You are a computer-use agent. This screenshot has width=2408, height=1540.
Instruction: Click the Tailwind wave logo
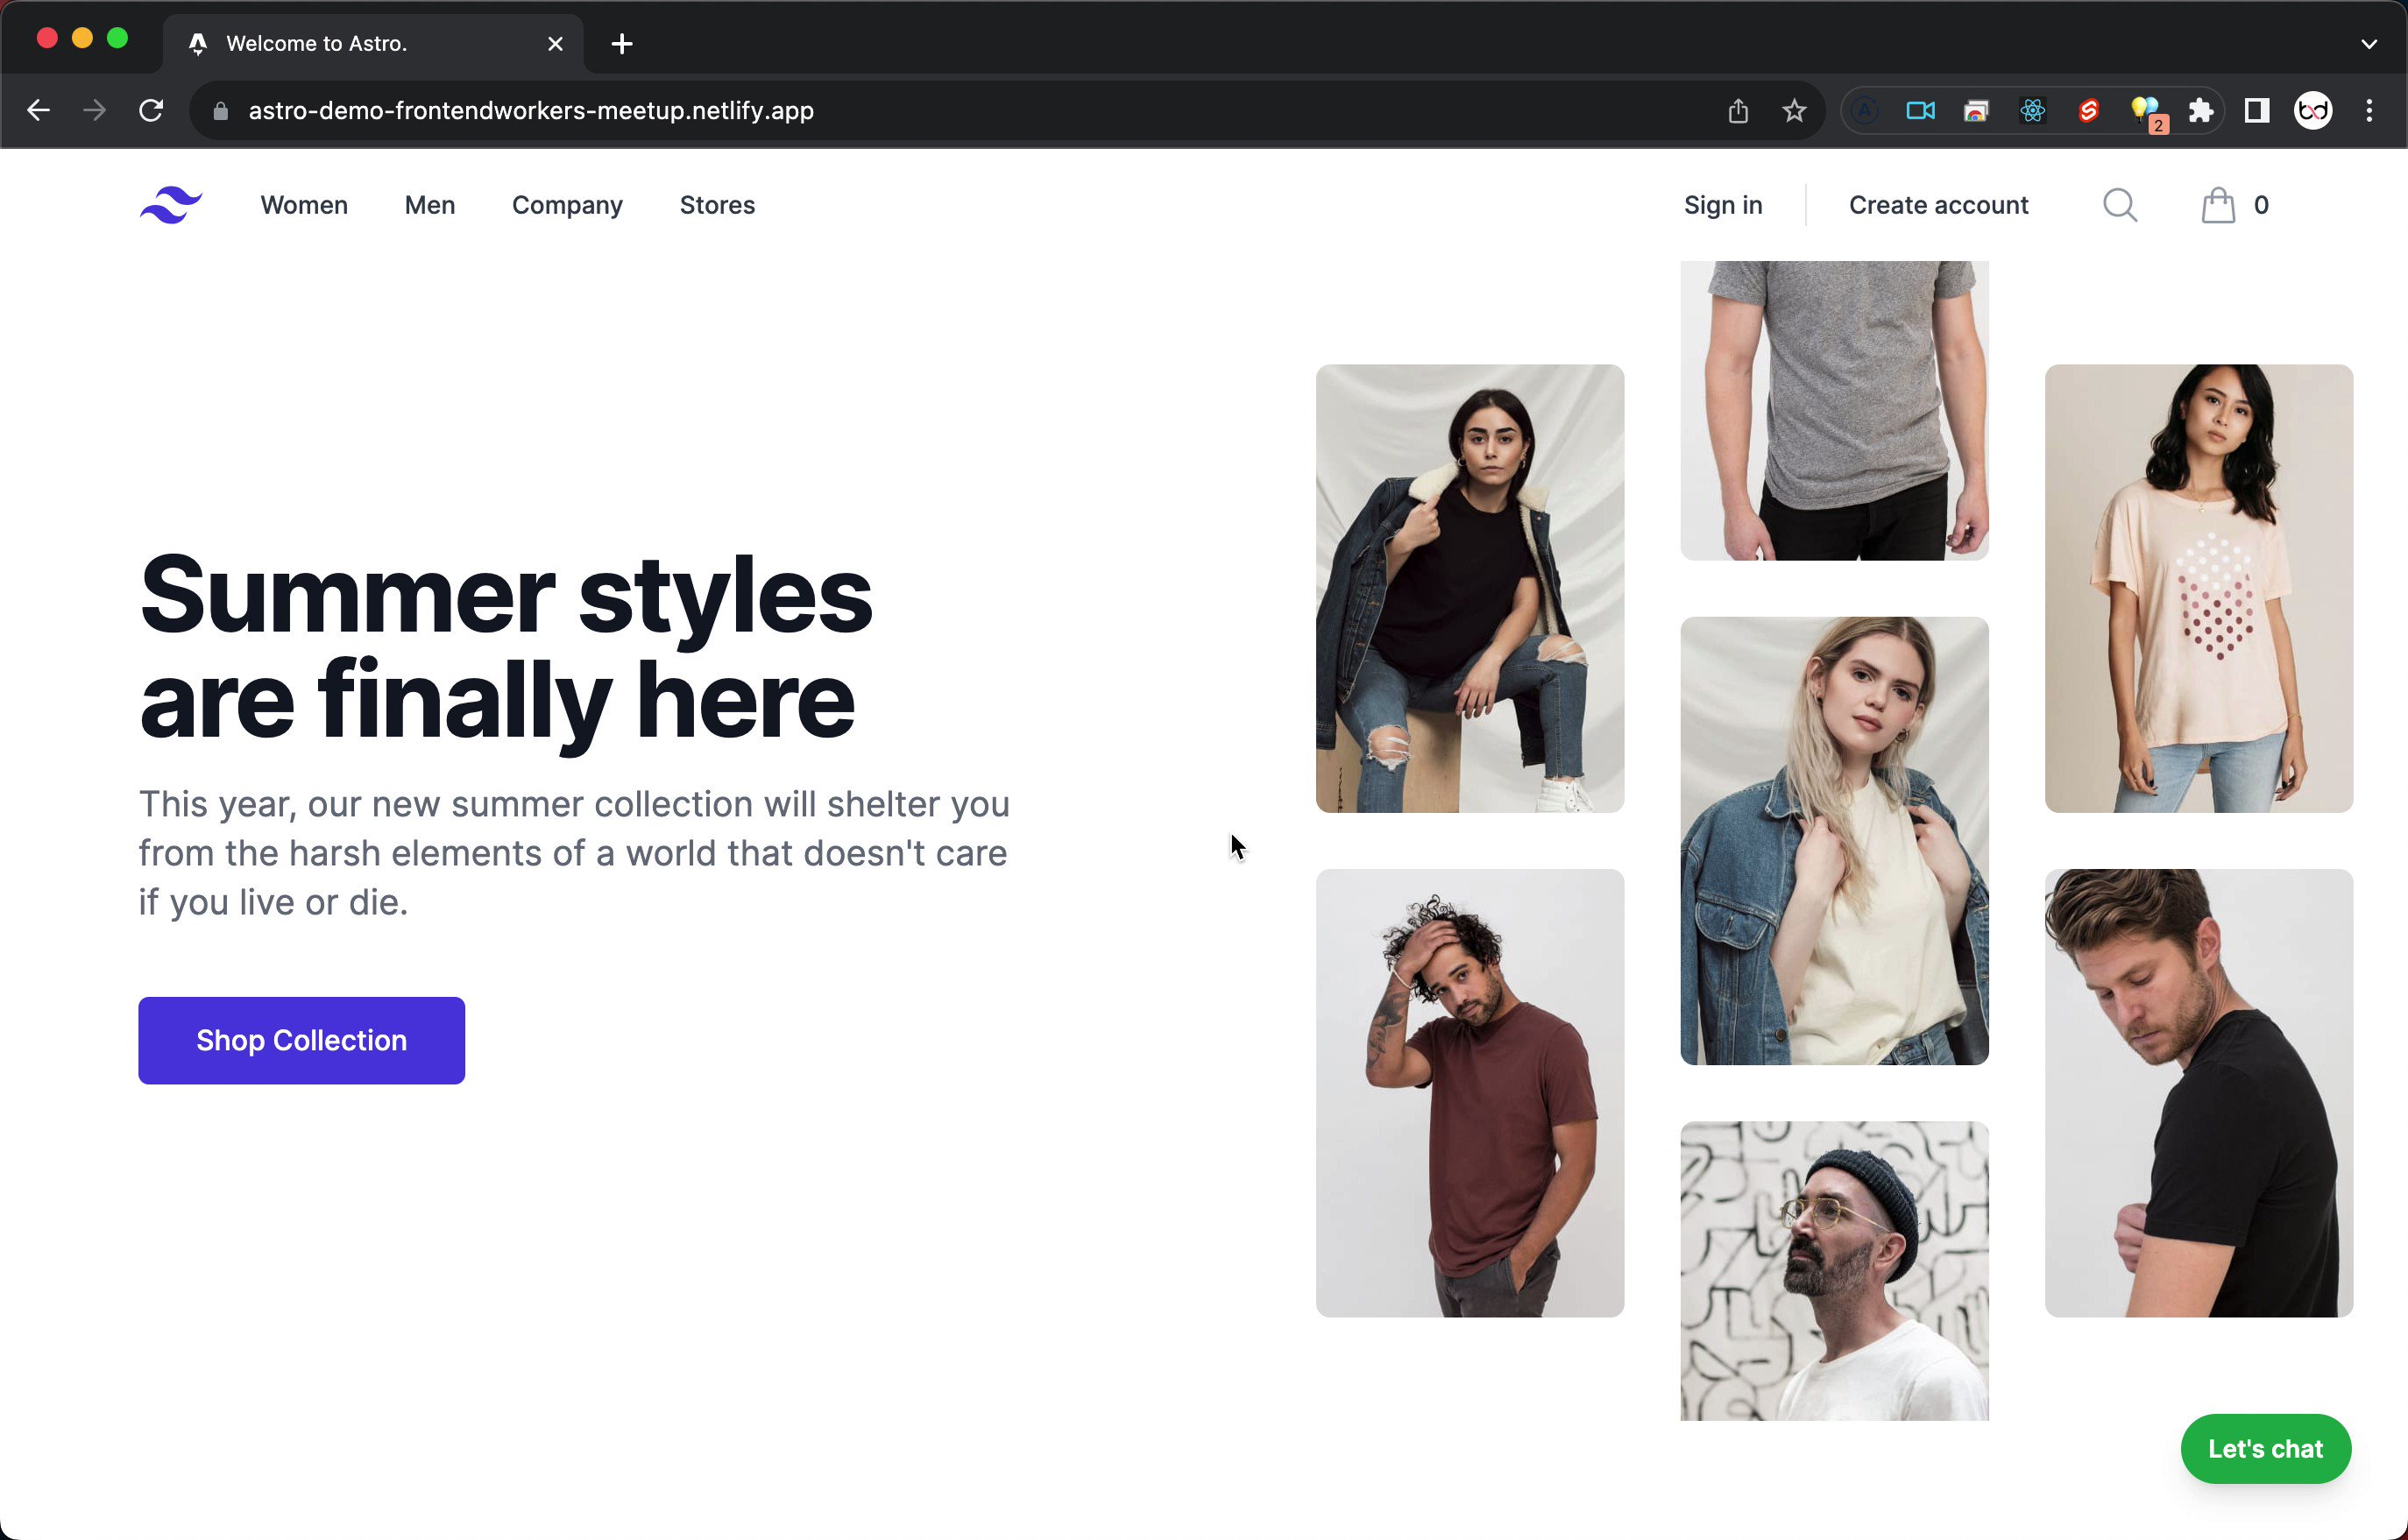[x=171, y=205]
